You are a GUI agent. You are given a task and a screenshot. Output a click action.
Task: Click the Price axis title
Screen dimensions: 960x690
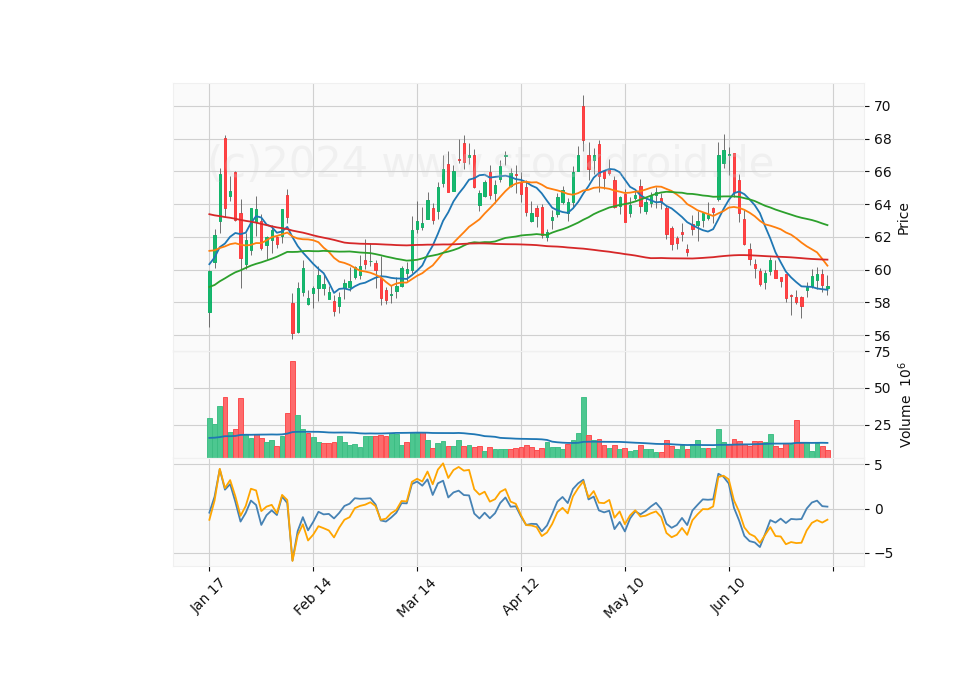tap(903, 219)
